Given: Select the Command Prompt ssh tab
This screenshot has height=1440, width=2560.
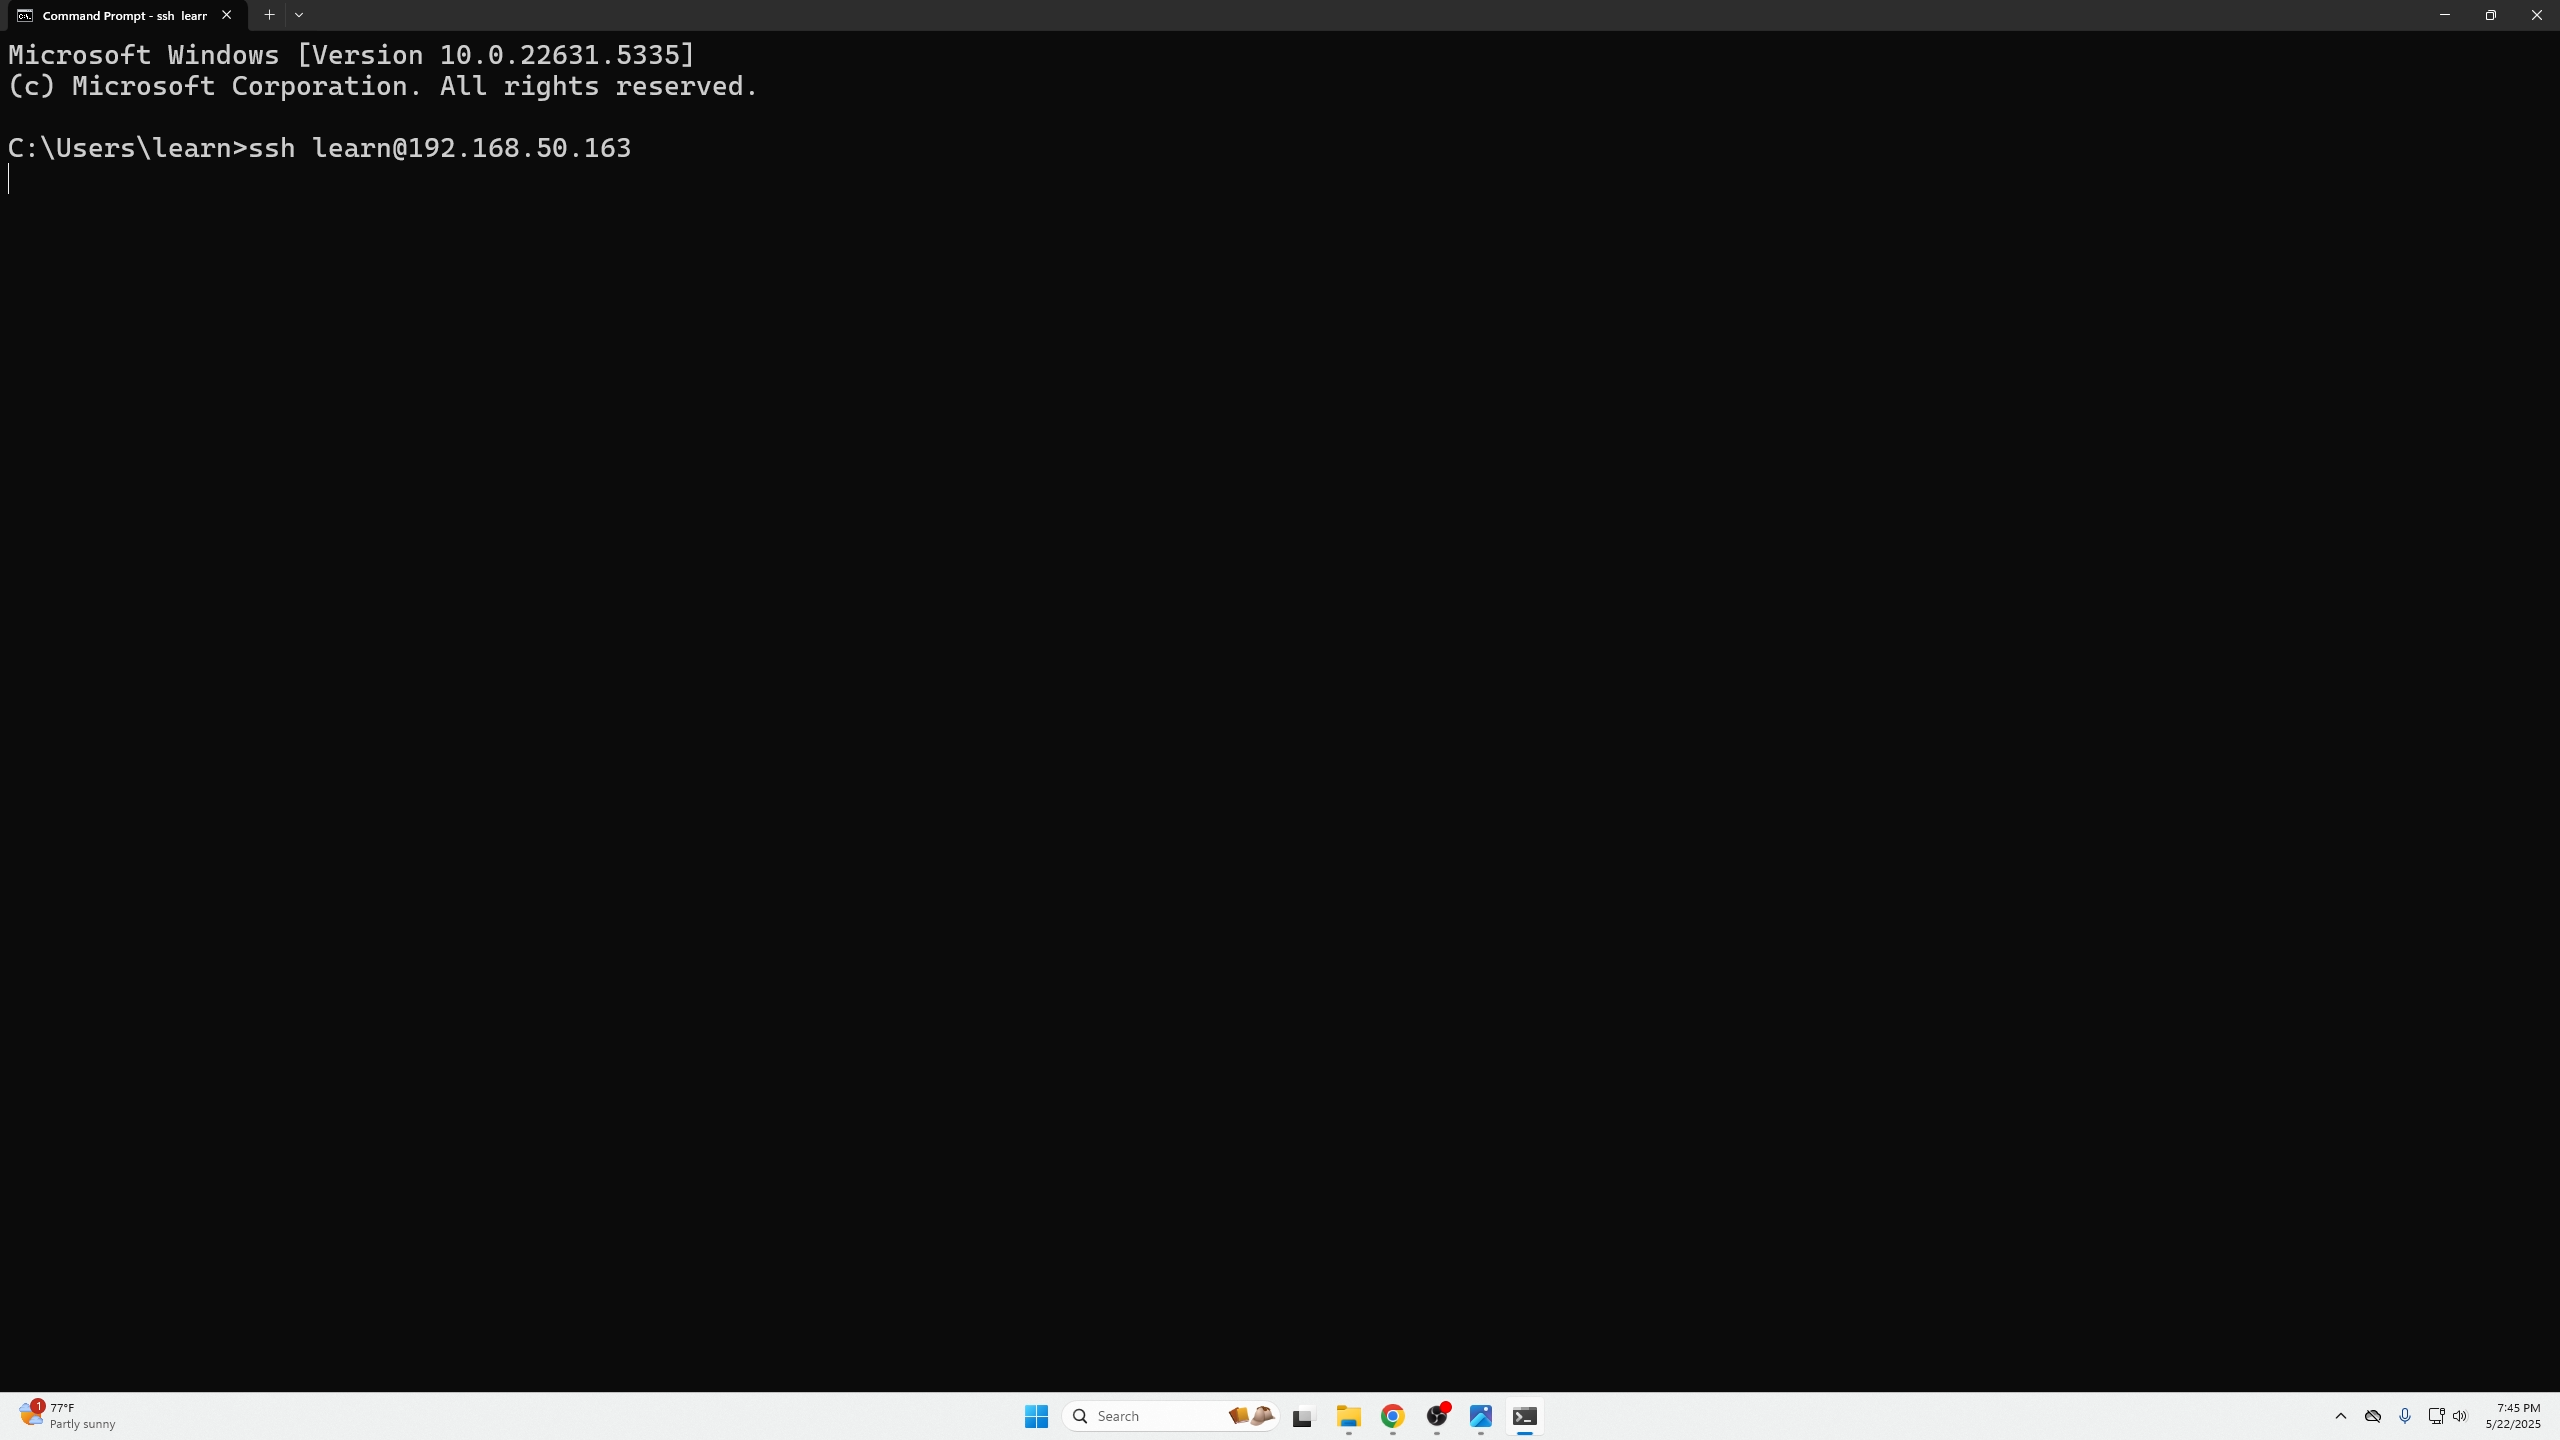Looking at the screenshot, I should (x=120, y=15).
